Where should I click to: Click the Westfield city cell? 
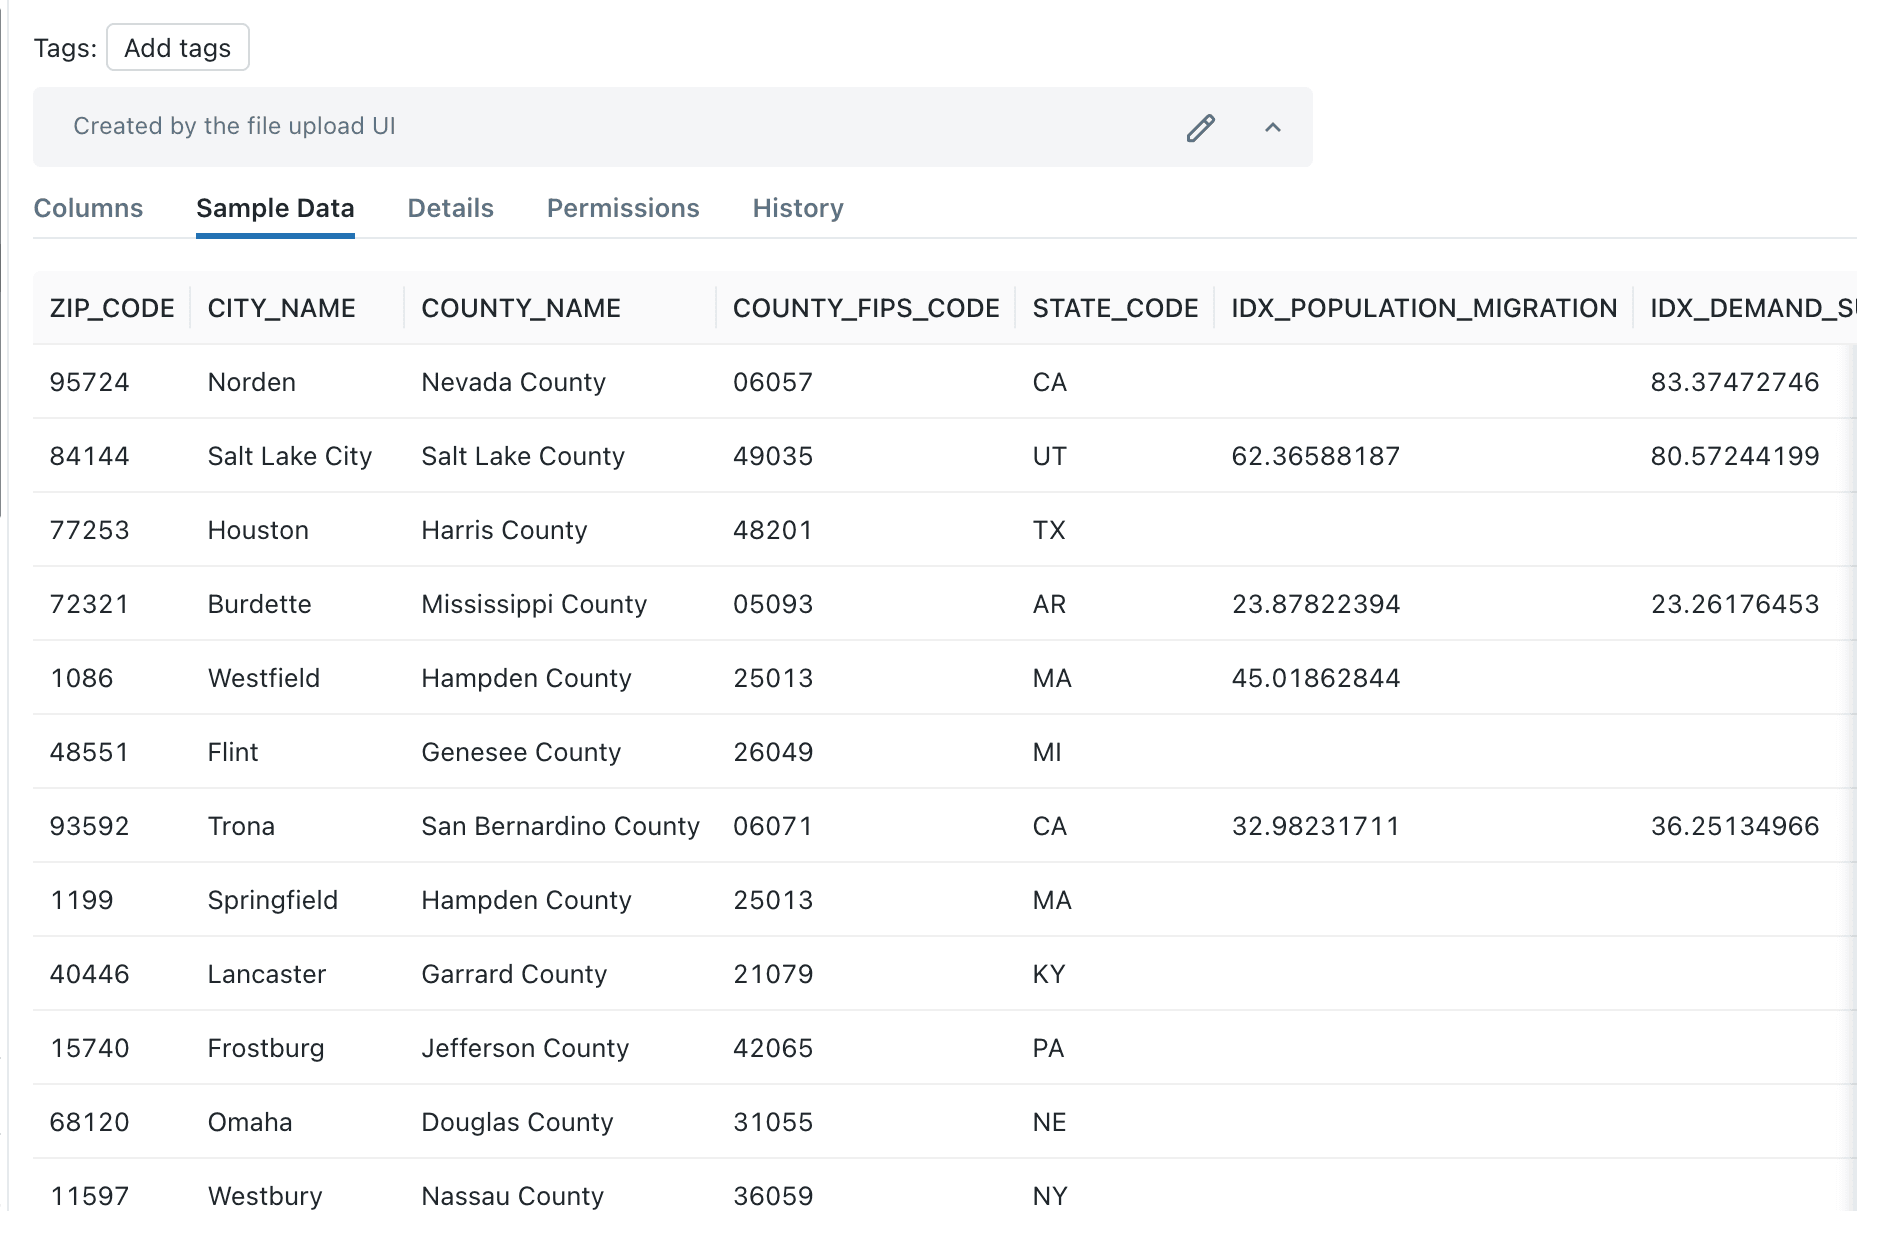tap(264, 678)
